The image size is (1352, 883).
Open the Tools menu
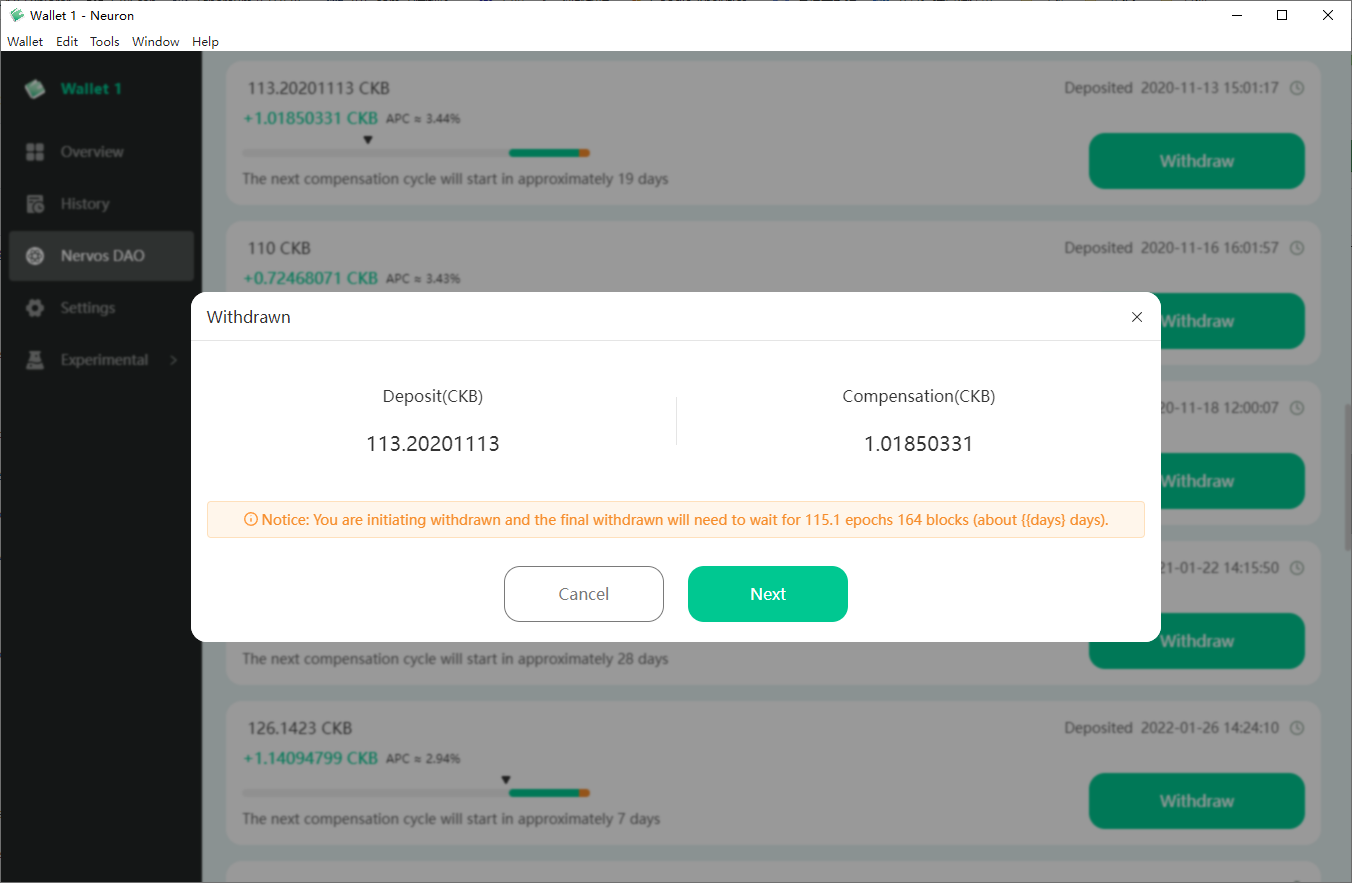[x=105, y=41]
